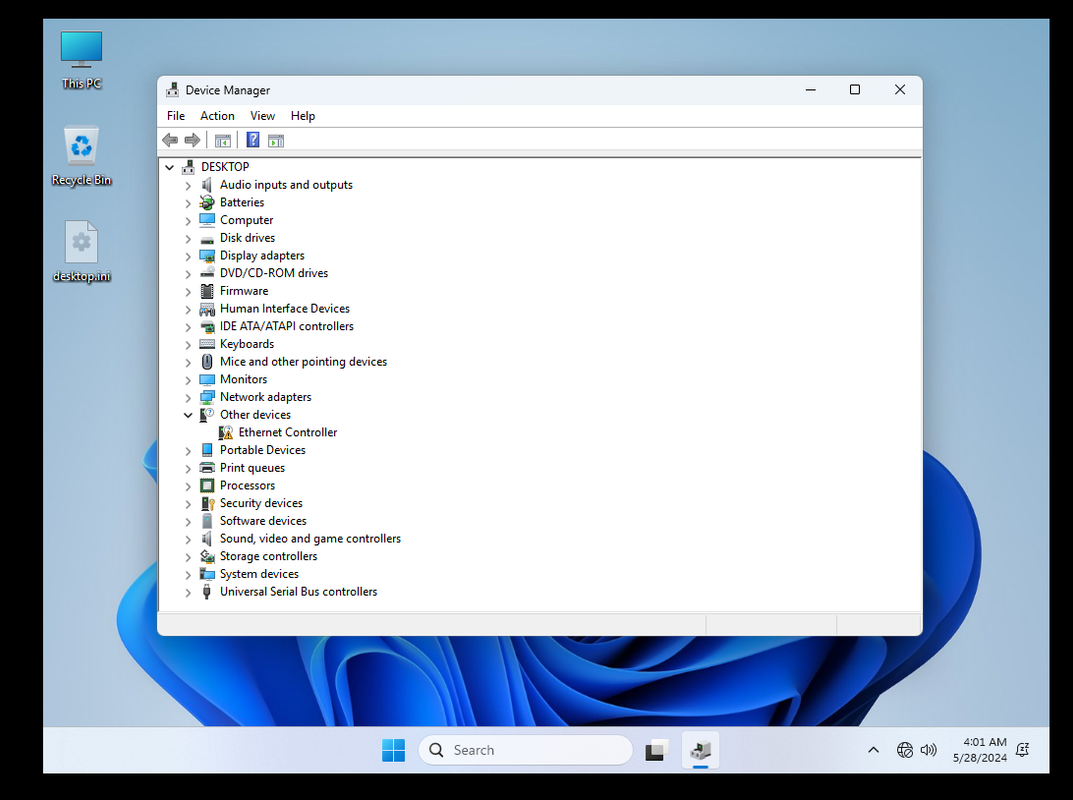This screenshot has height=800, width=1073.
Task: Click the Back arrow toolbar icon
Action: (x=170, y=140)
